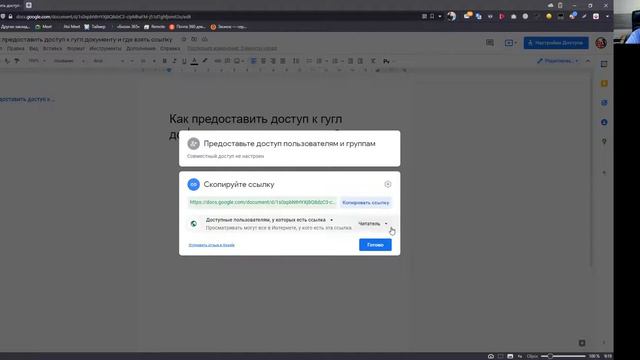Open the Maps side panel icon
The height and width of the screenshot is (360, 640).
click(604, 142)
